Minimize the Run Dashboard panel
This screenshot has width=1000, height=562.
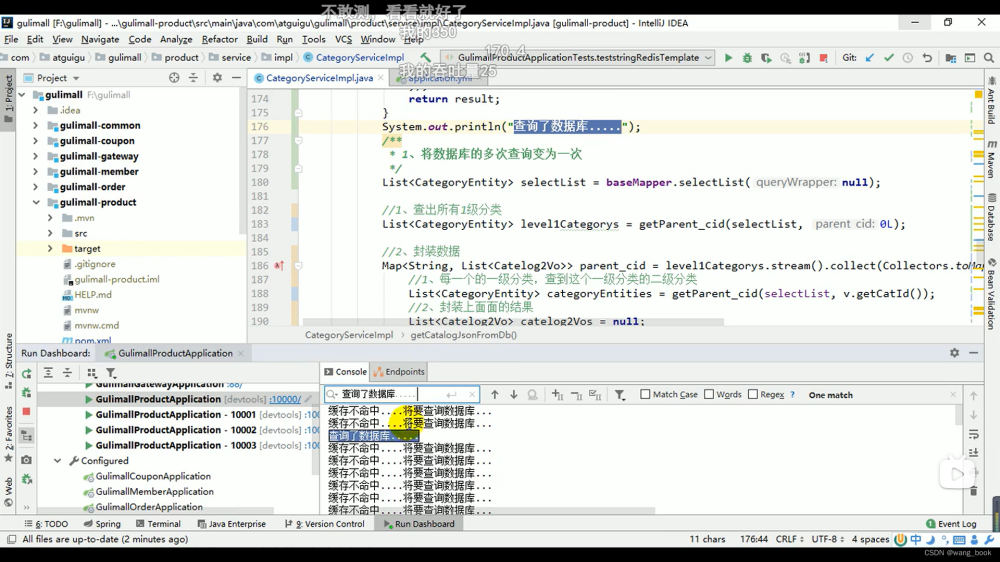[x=973, y=353]
